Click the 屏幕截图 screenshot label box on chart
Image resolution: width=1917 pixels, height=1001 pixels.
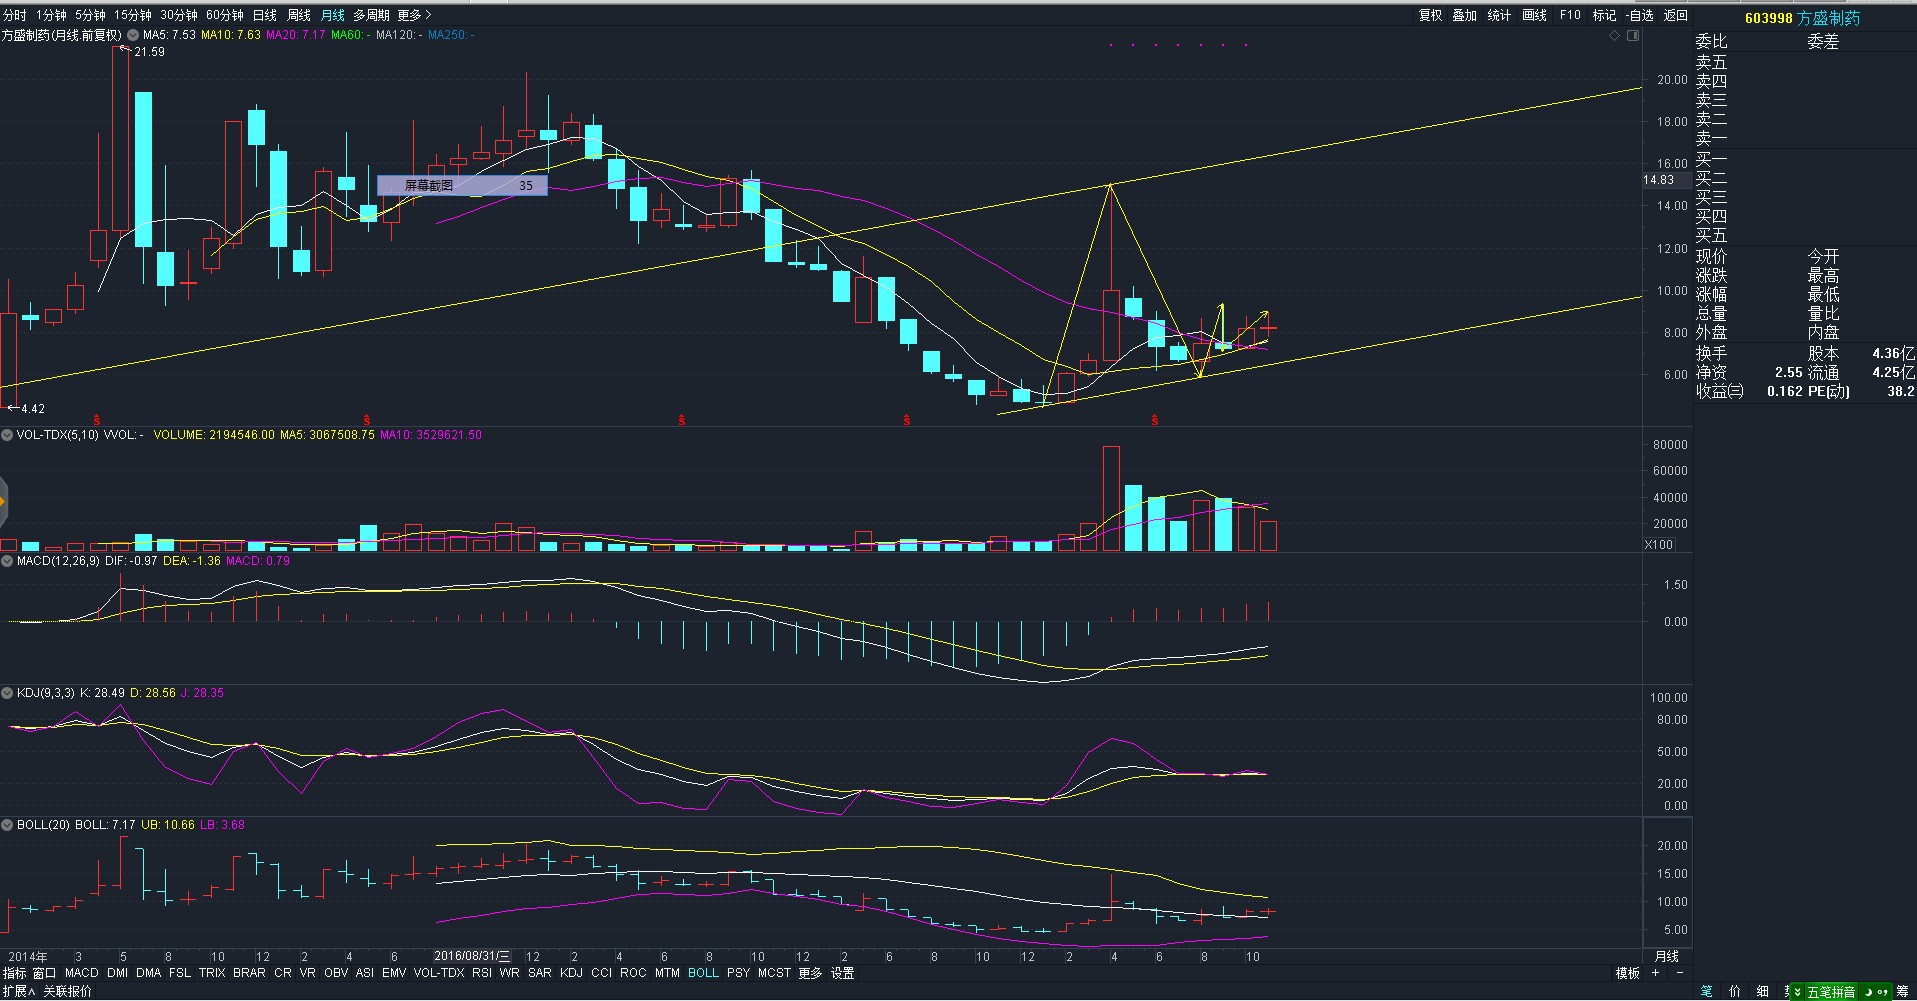(462, 185)
